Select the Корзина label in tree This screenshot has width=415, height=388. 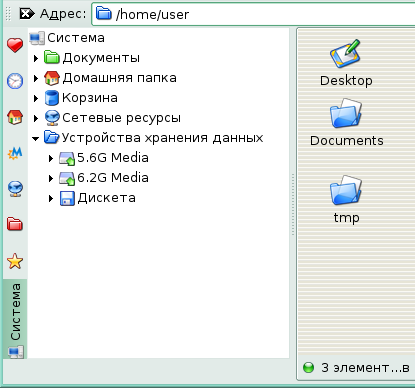(90, 98)
